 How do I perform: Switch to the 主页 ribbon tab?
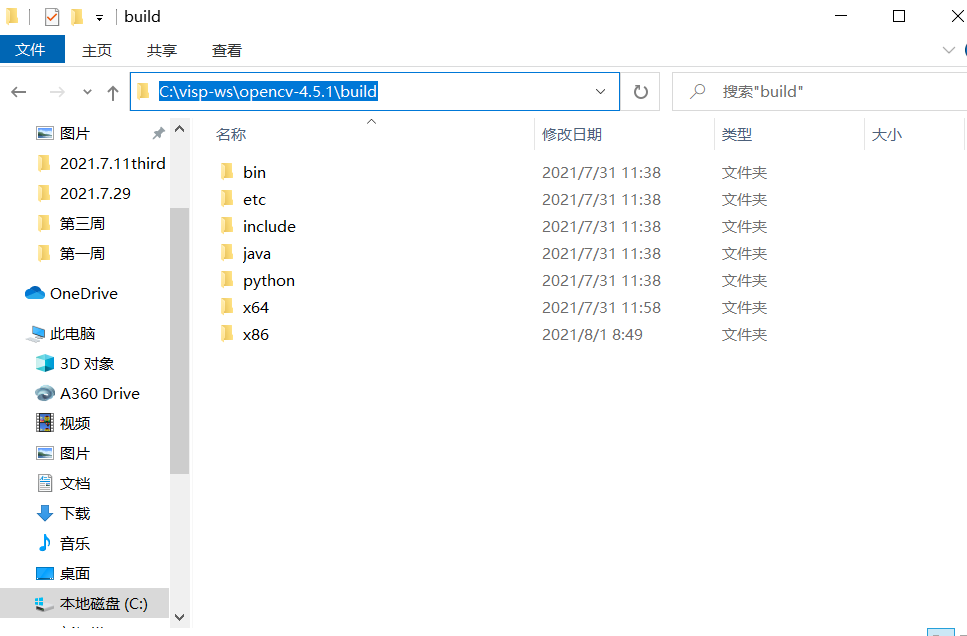(x=97, y=50)
